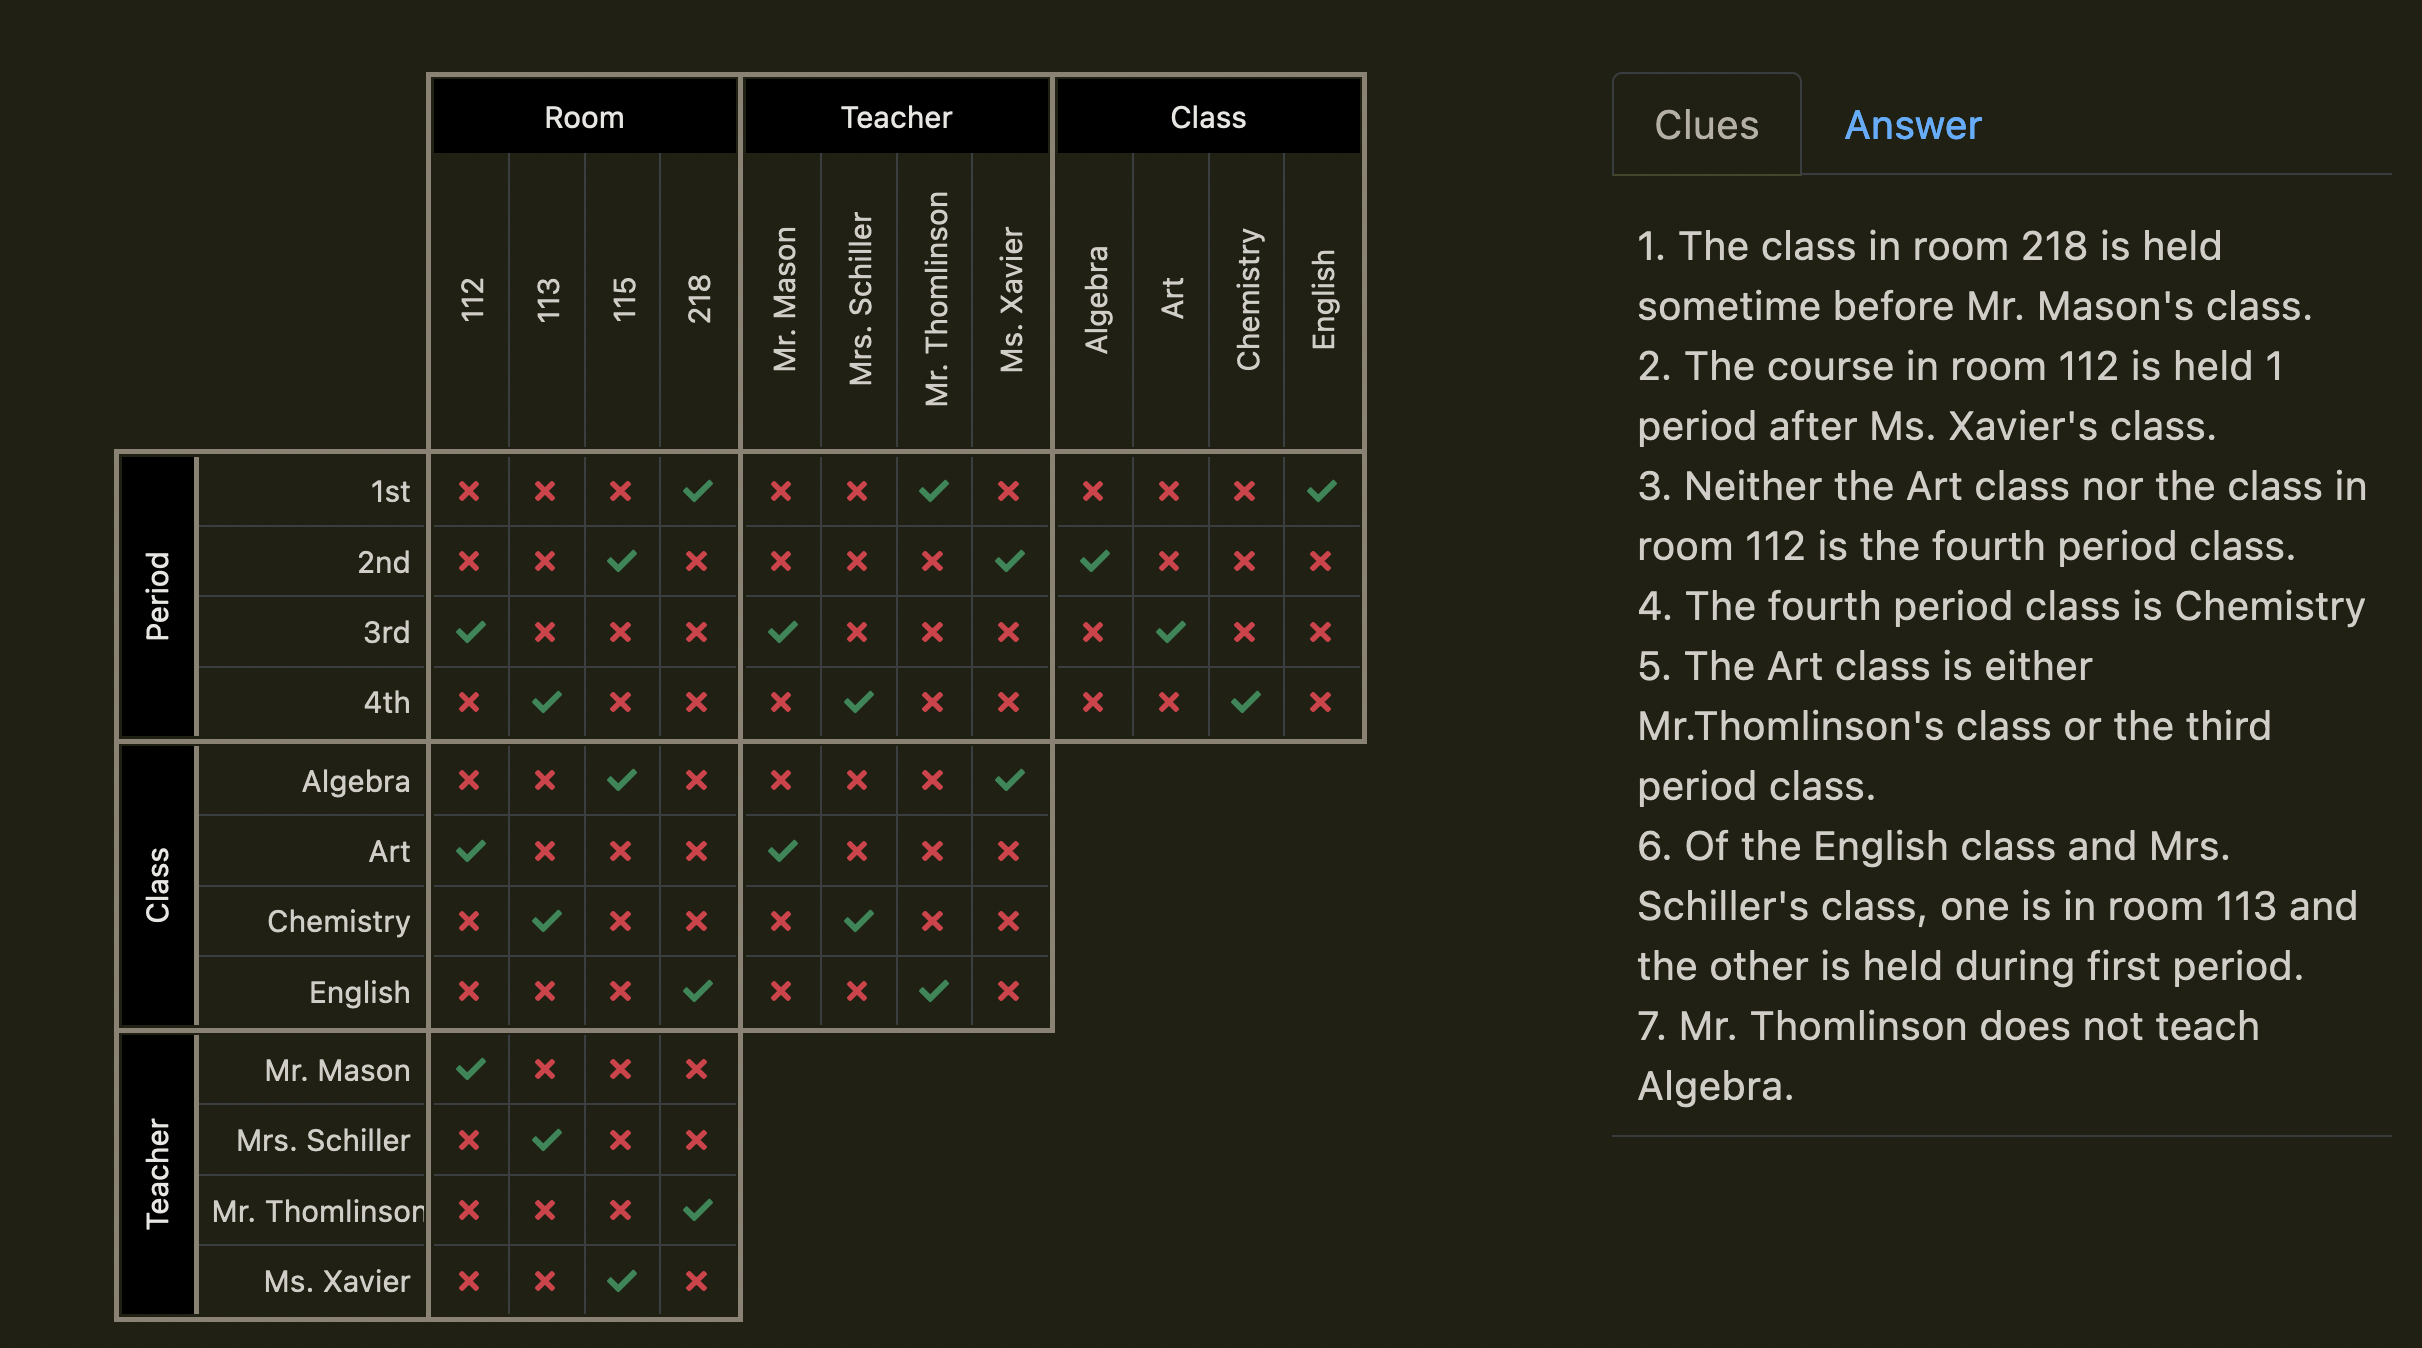Viewport: 2422px width, 1348px height.
Task: Click the check at 4th period Chemistry column
Action: coord(1245,702)
